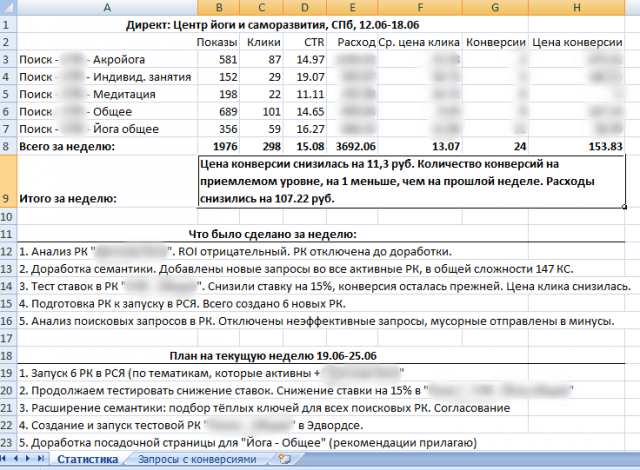Go to next sheet navigation arrow
Image resolution: width=640 pixels, height=470 pixels.
click(x=28, y=459)
